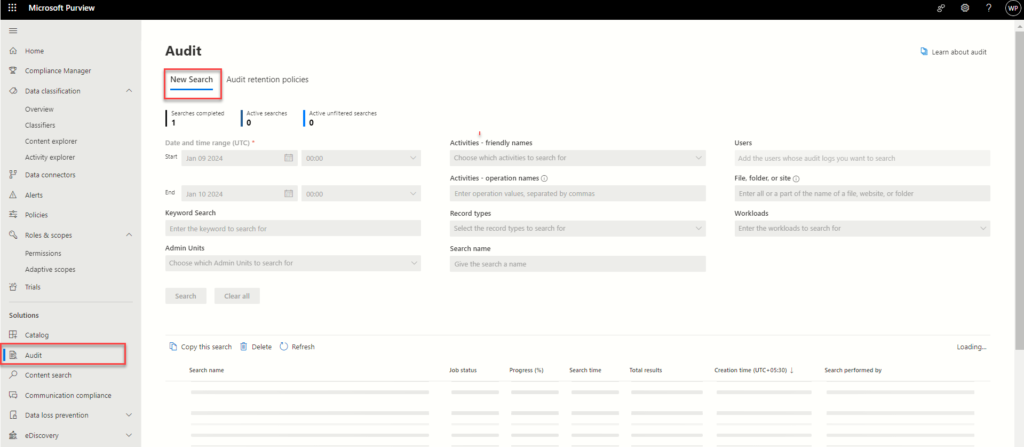Viewport: 1024px width, 447px height.
Task: Select the New Search tab
Action: [x=191, y=79]
